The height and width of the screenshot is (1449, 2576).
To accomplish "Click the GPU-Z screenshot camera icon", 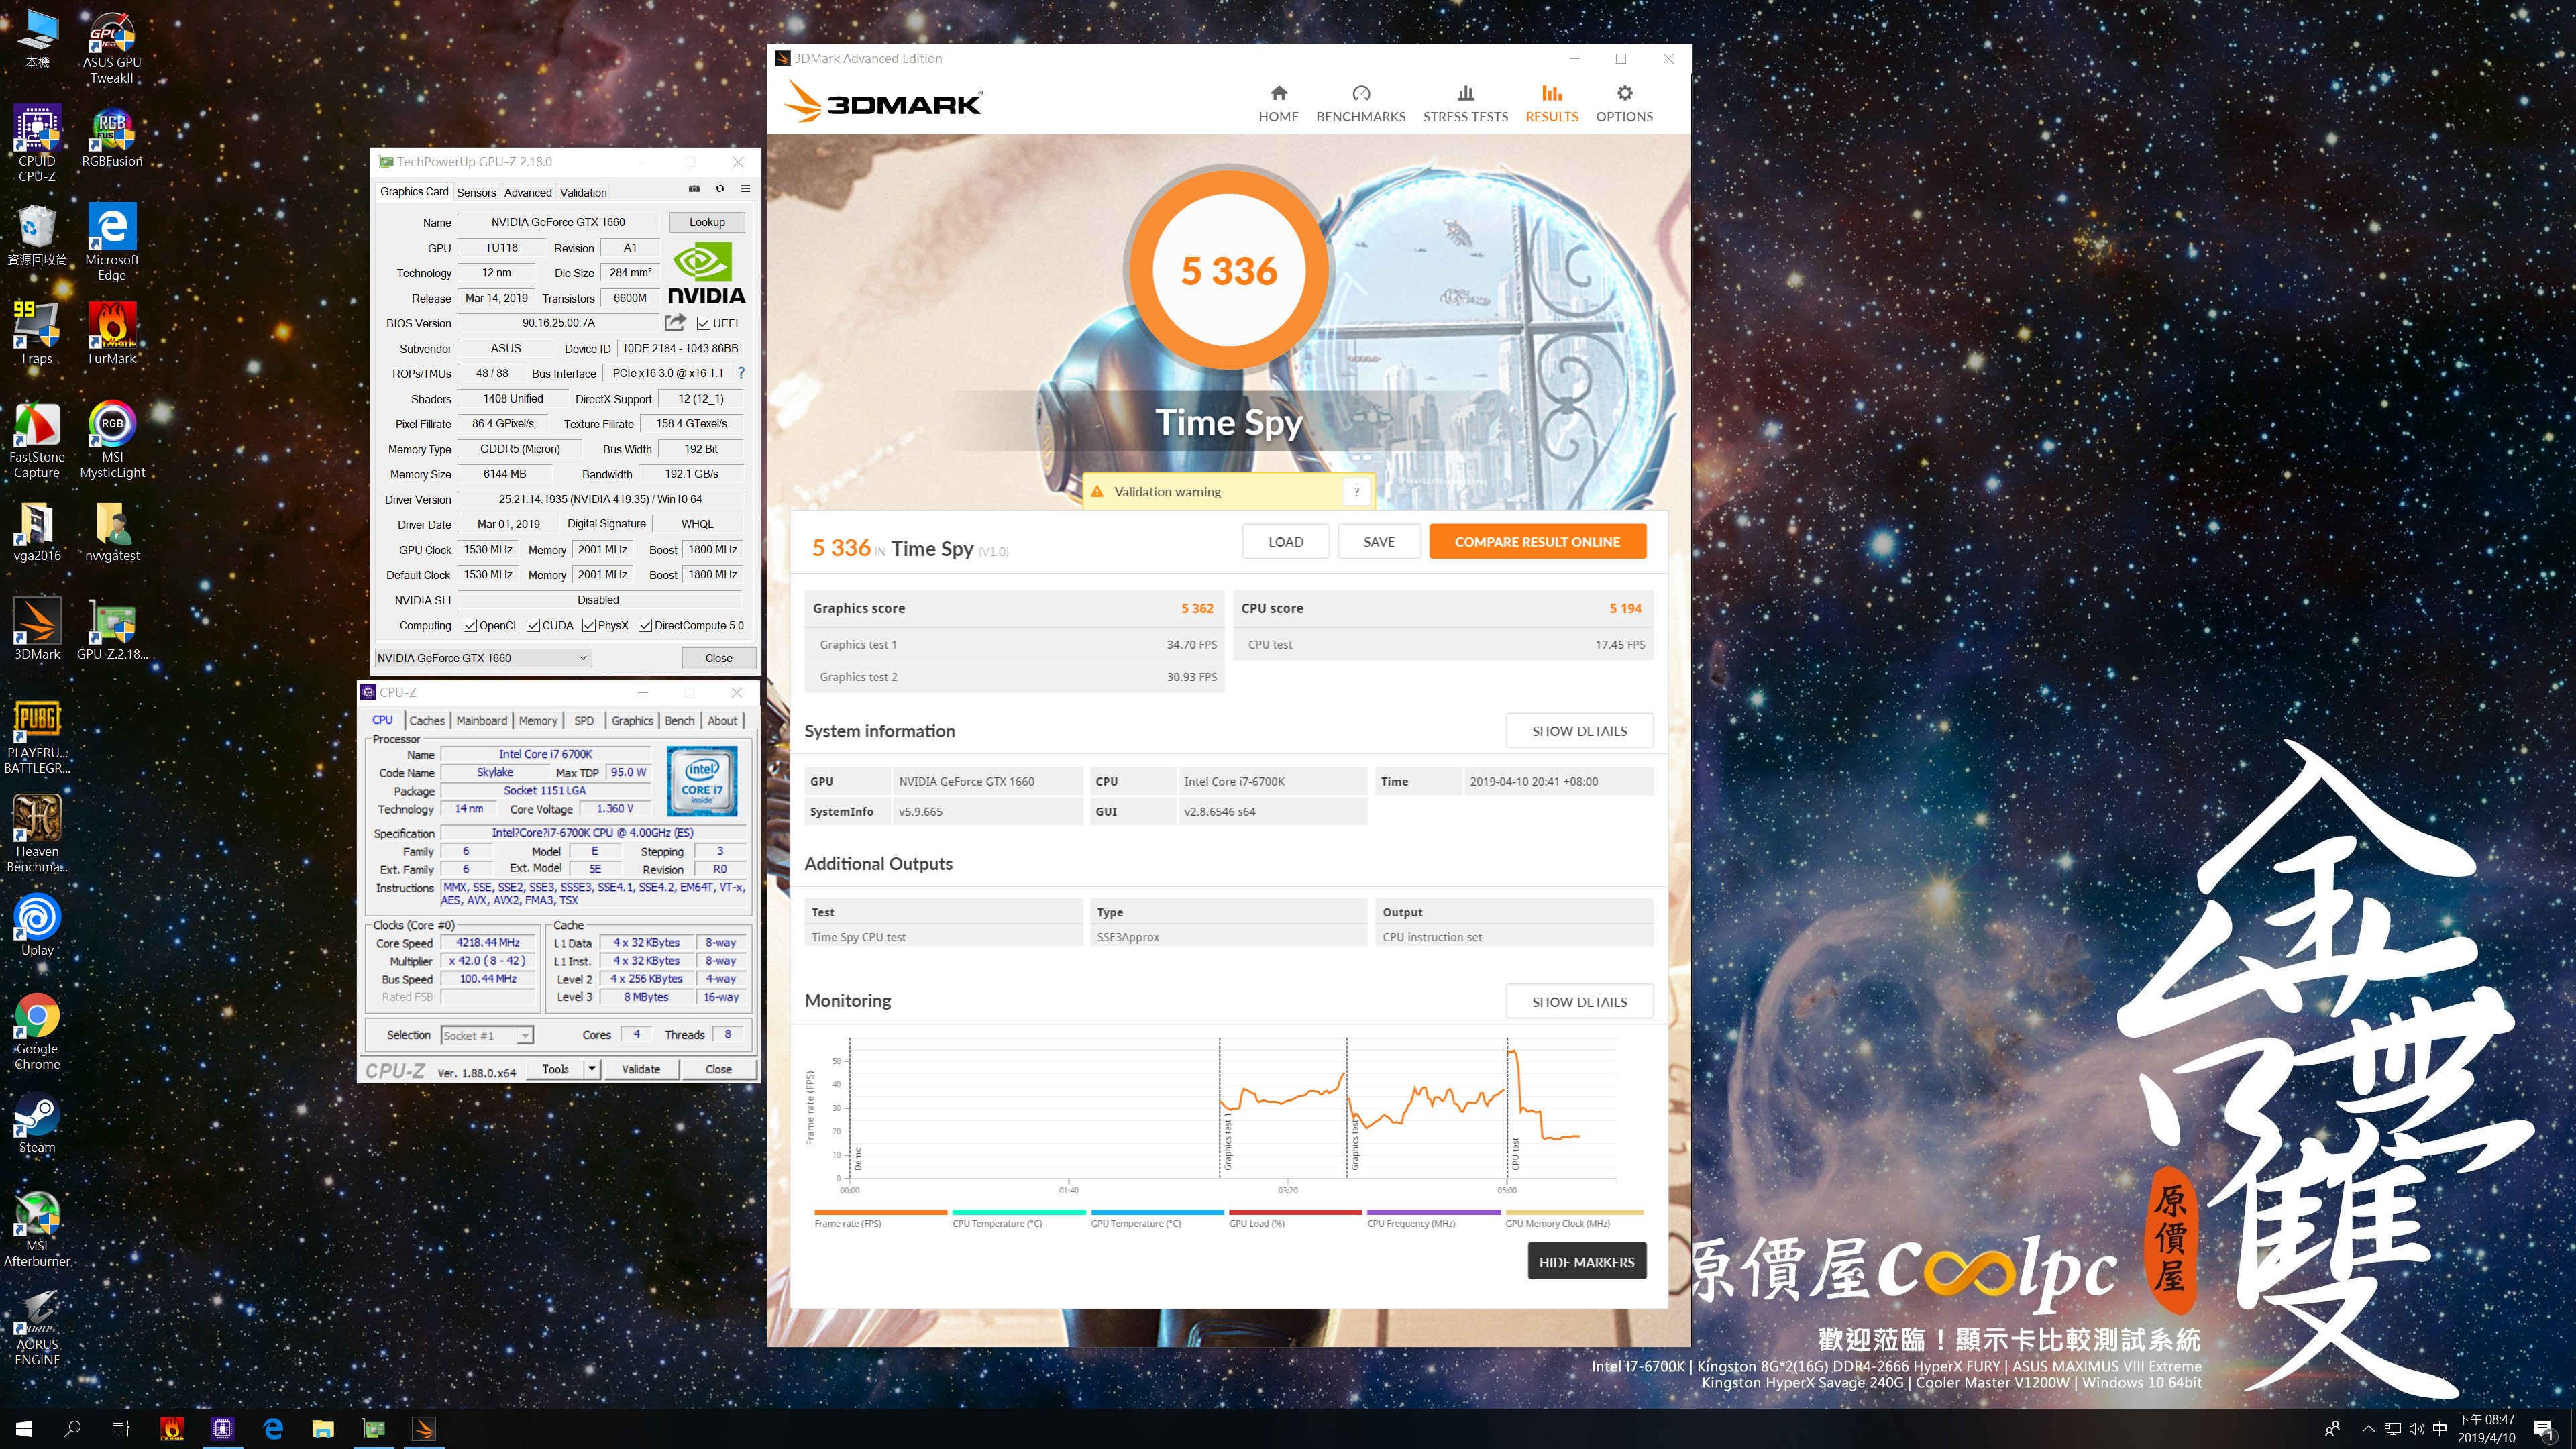I will (x=694, y=189).
